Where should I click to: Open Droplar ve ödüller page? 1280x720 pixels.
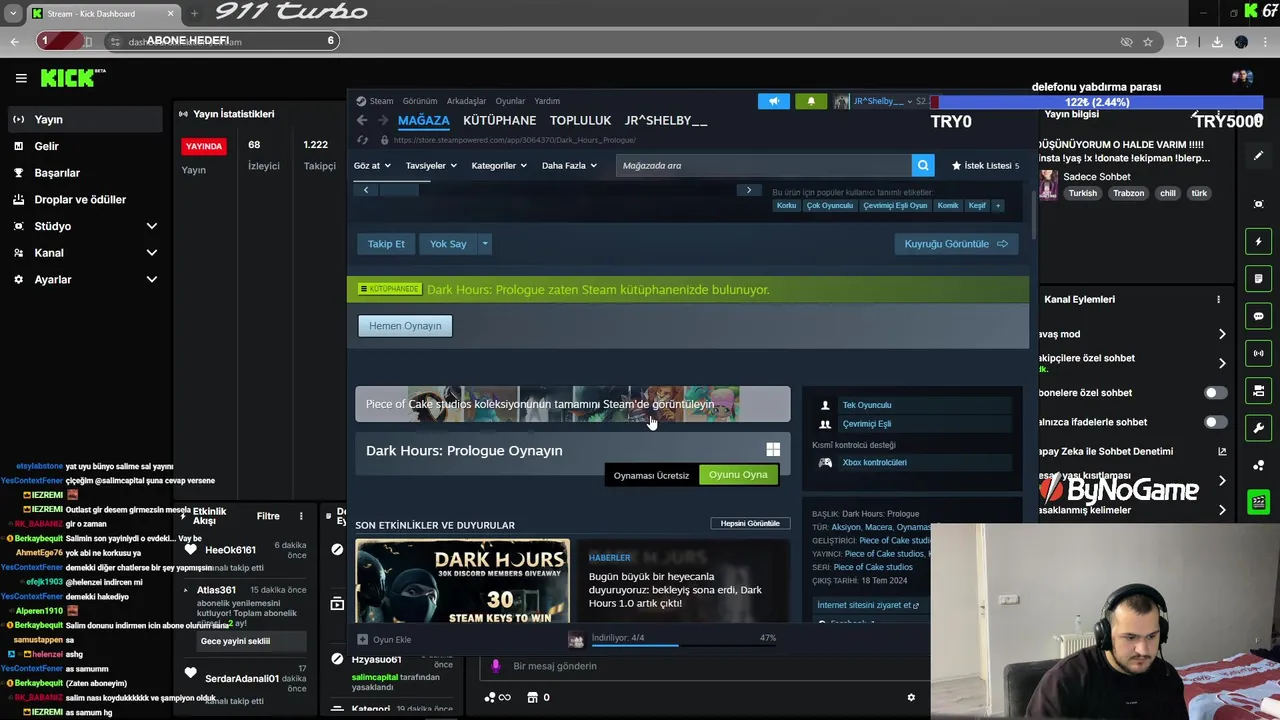click(83, 199)
